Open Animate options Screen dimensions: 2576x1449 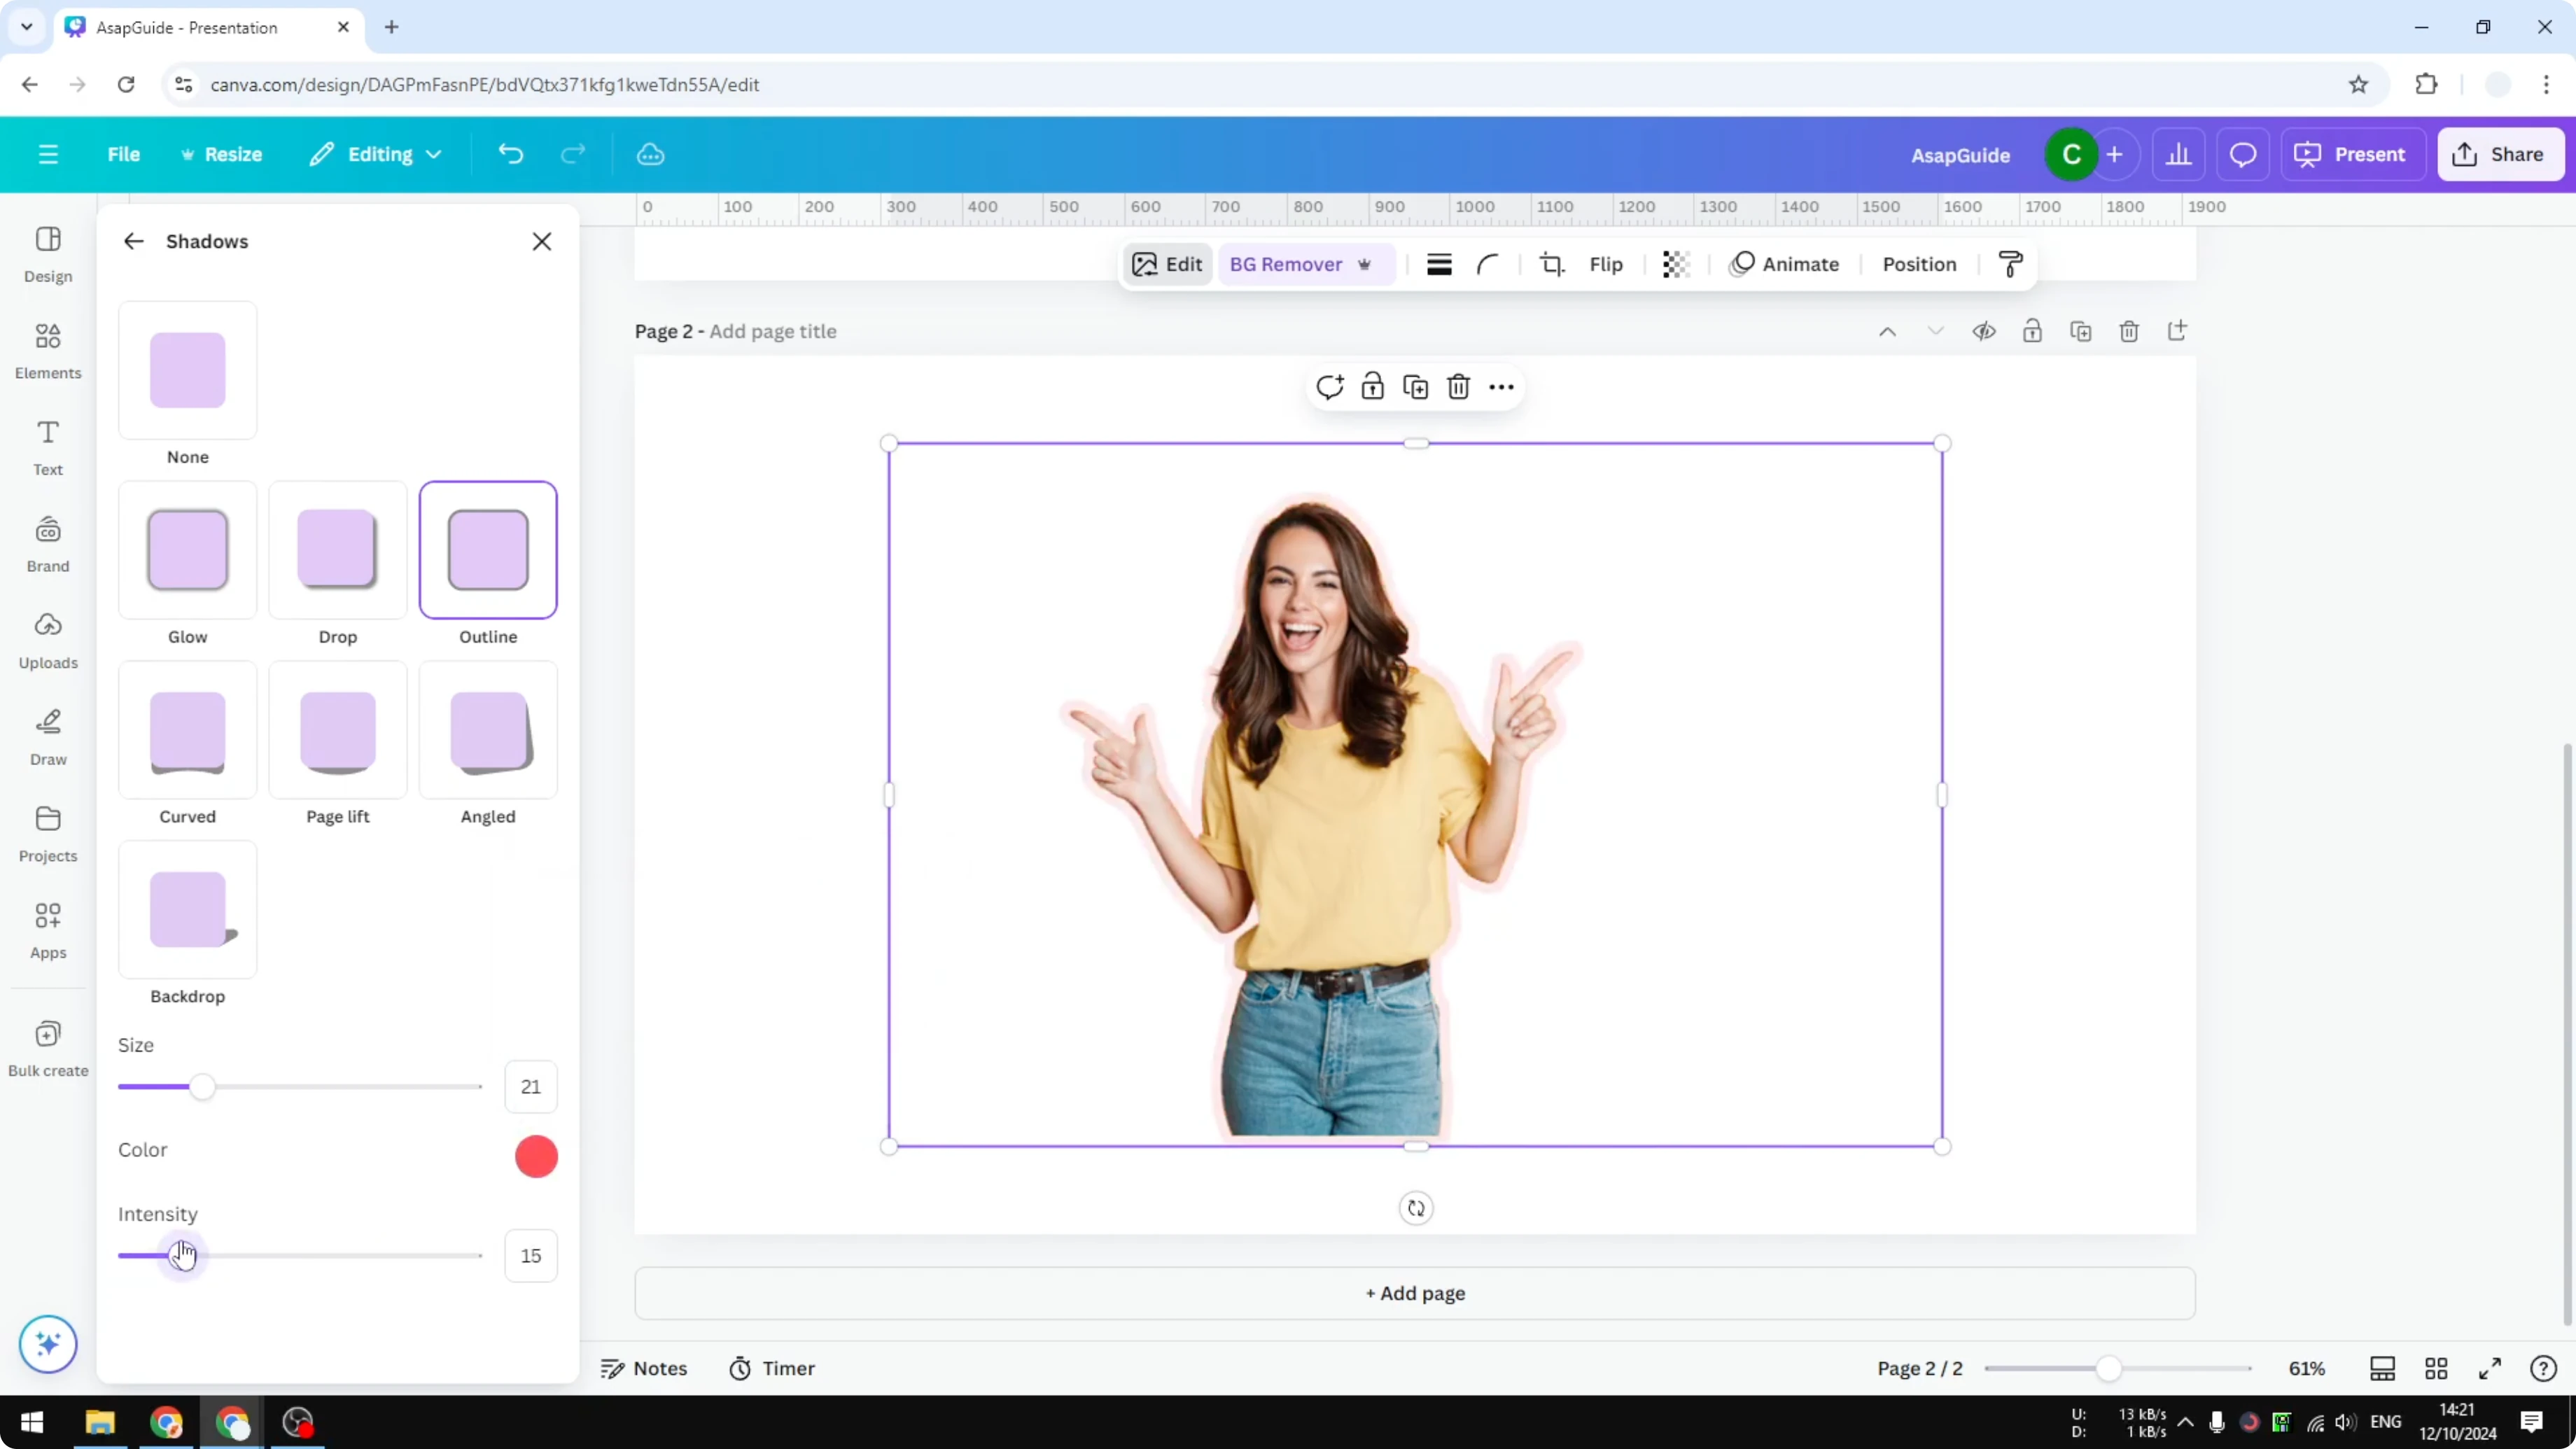[1787, 264]
